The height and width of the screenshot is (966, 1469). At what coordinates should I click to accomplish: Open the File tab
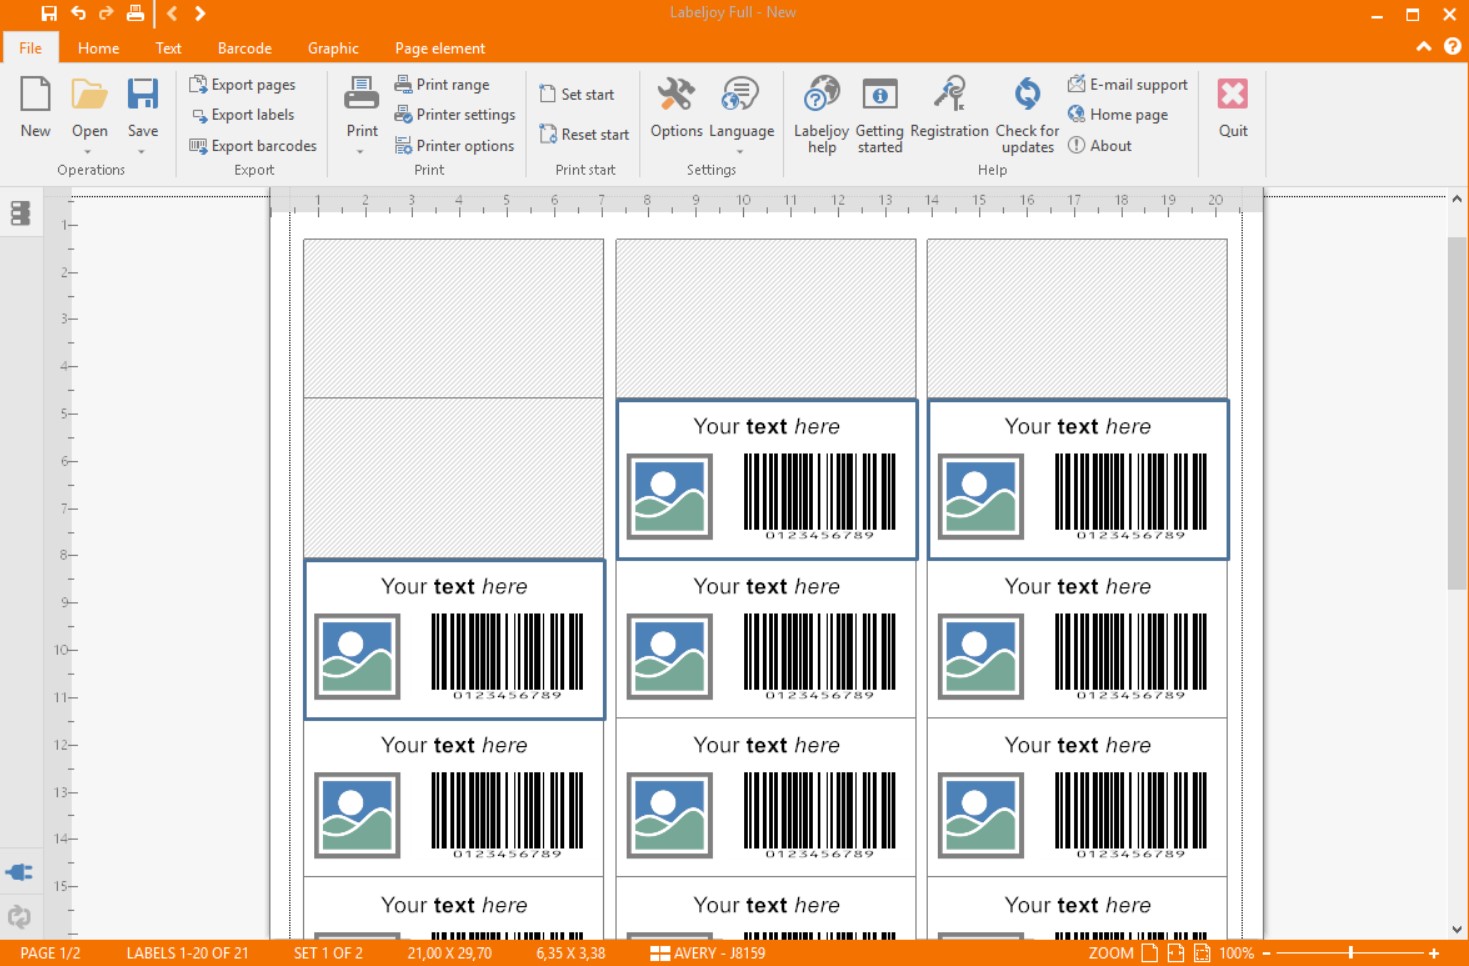(30, 48)
